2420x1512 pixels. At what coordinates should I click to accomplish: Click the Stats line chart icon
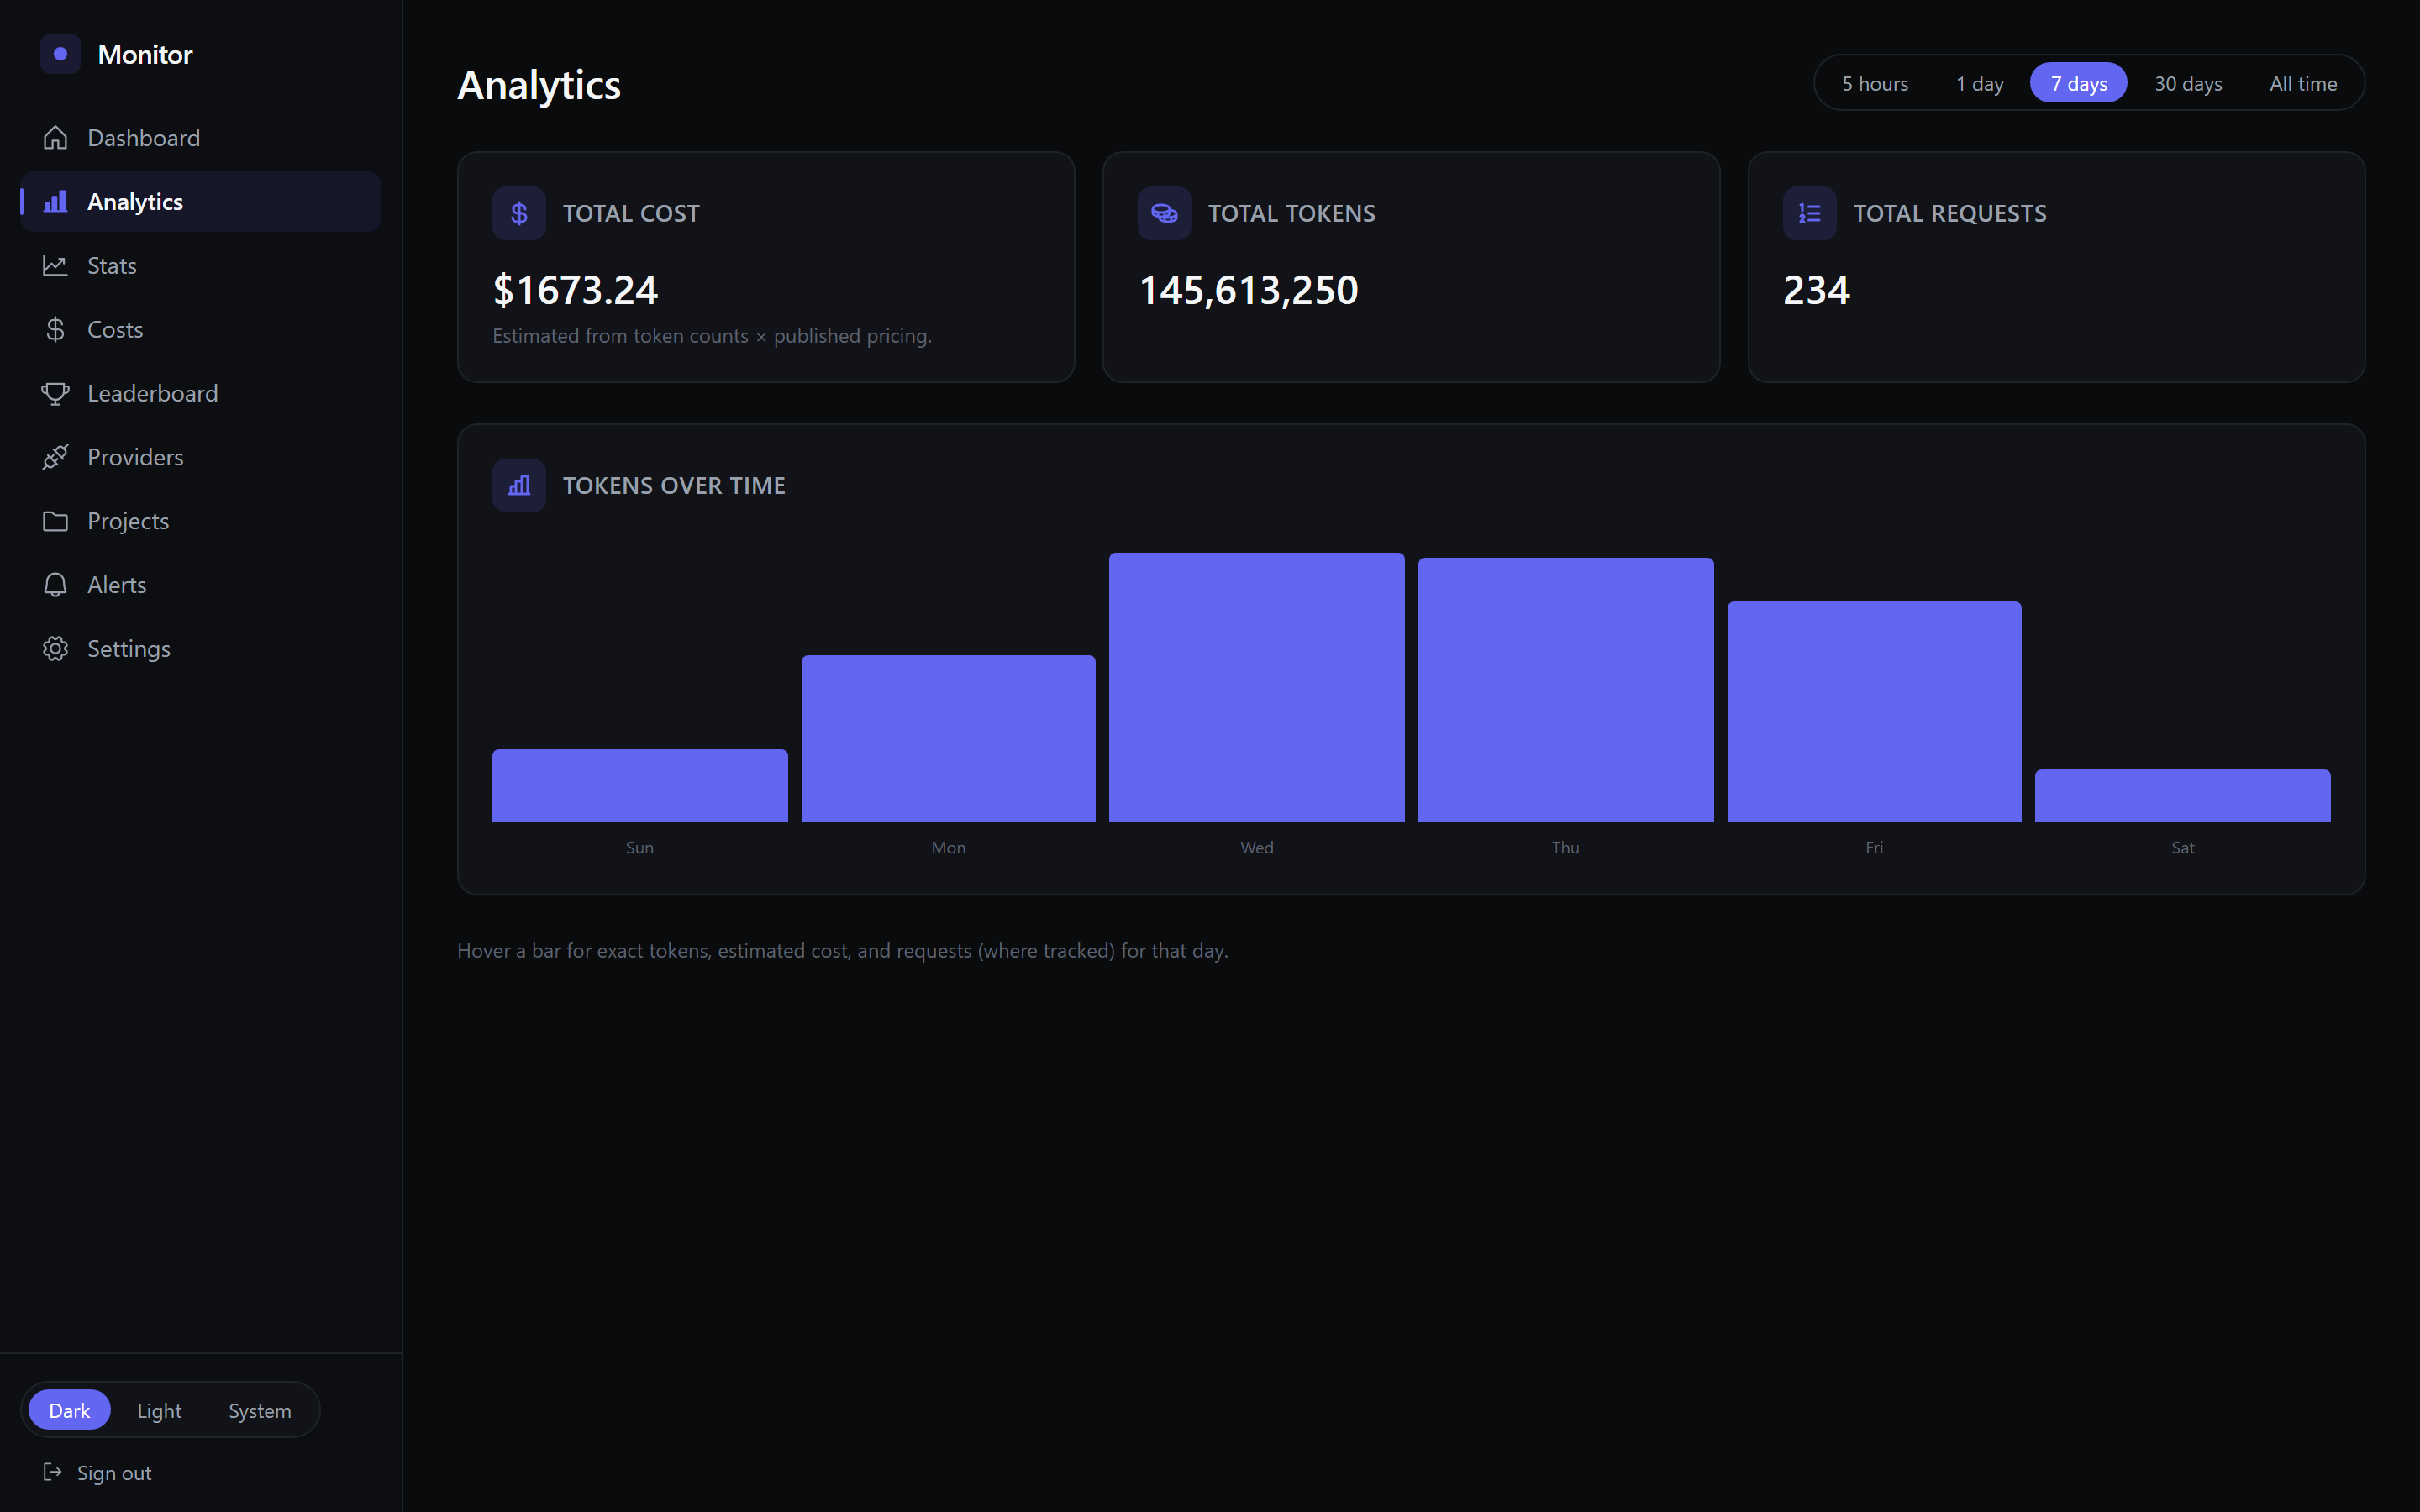point(55,266)
